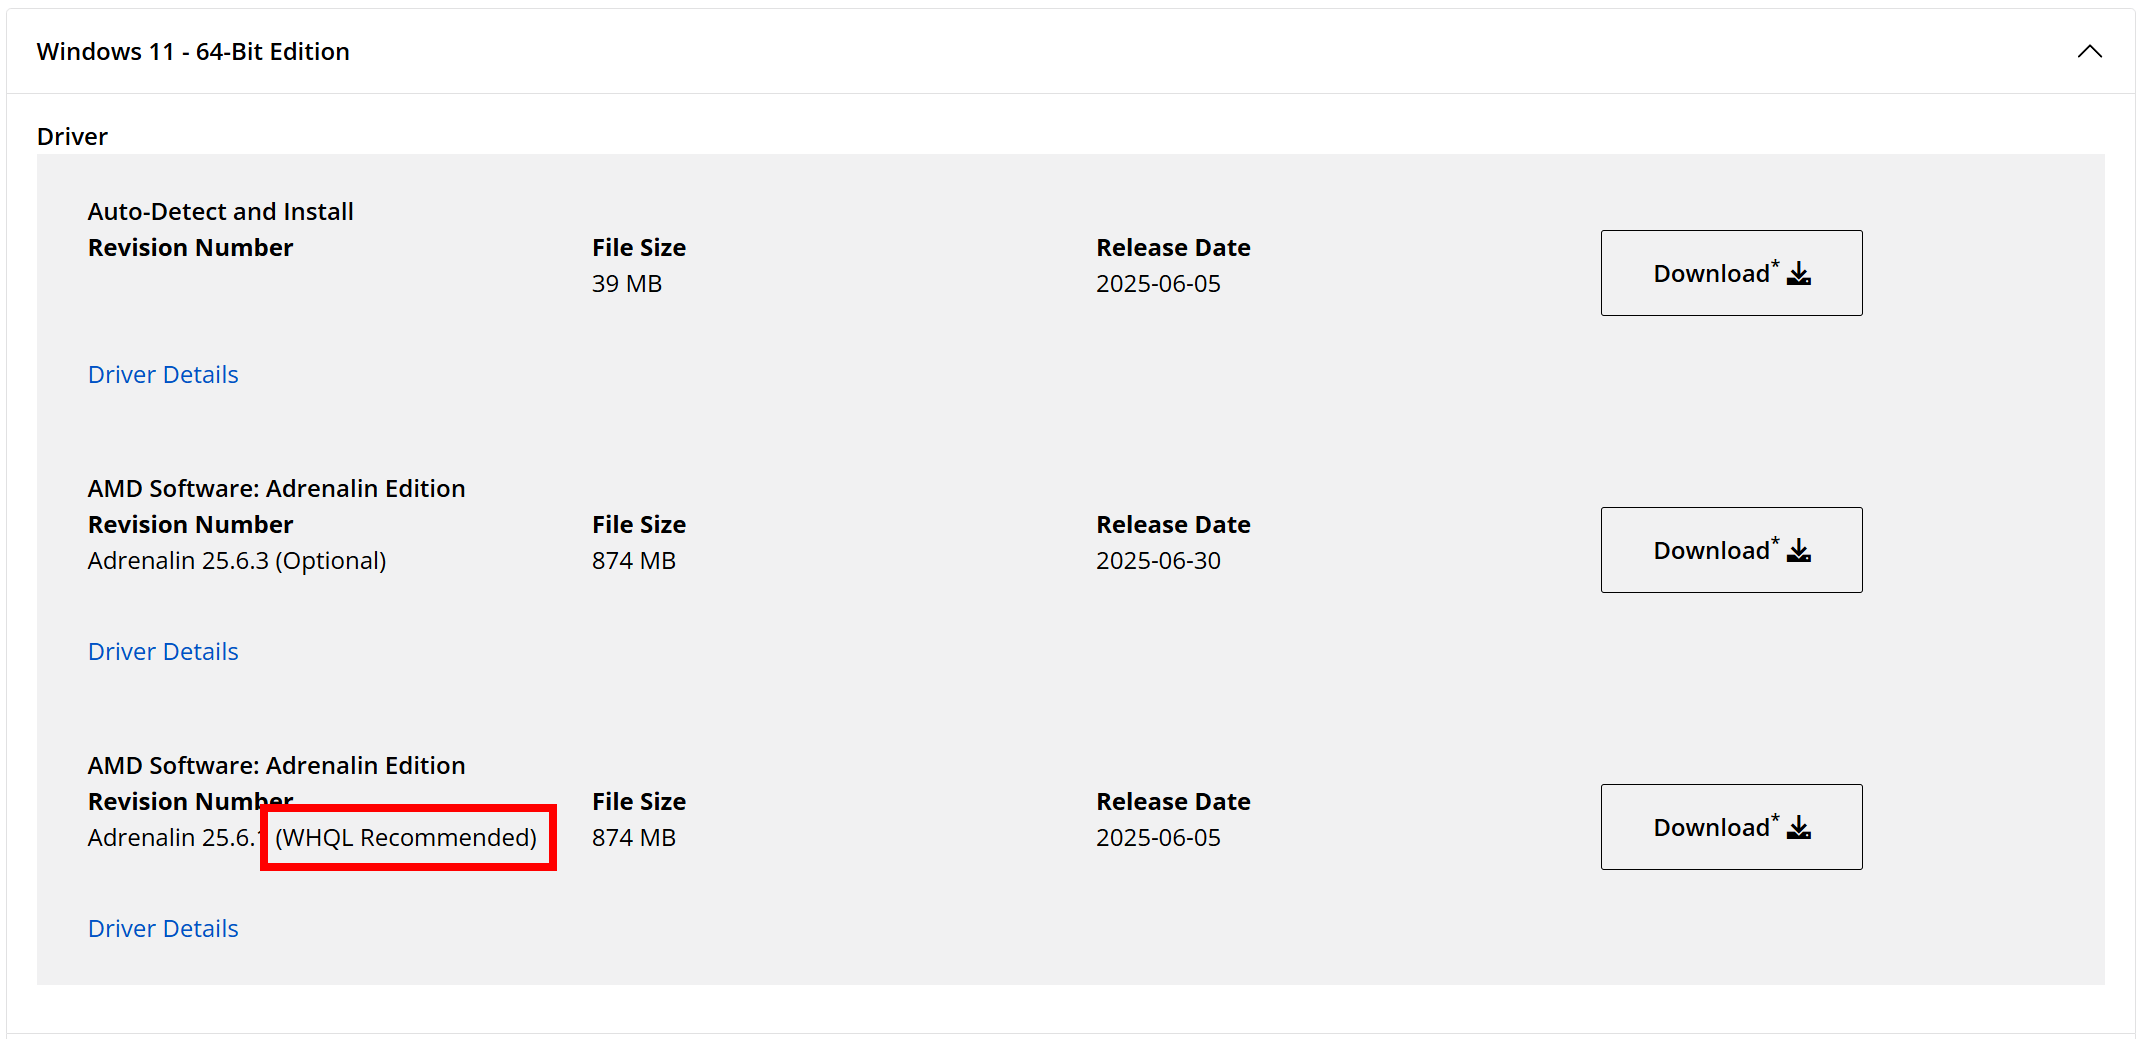Download the WHQL Recommended Adrenalin driver

1730,827
